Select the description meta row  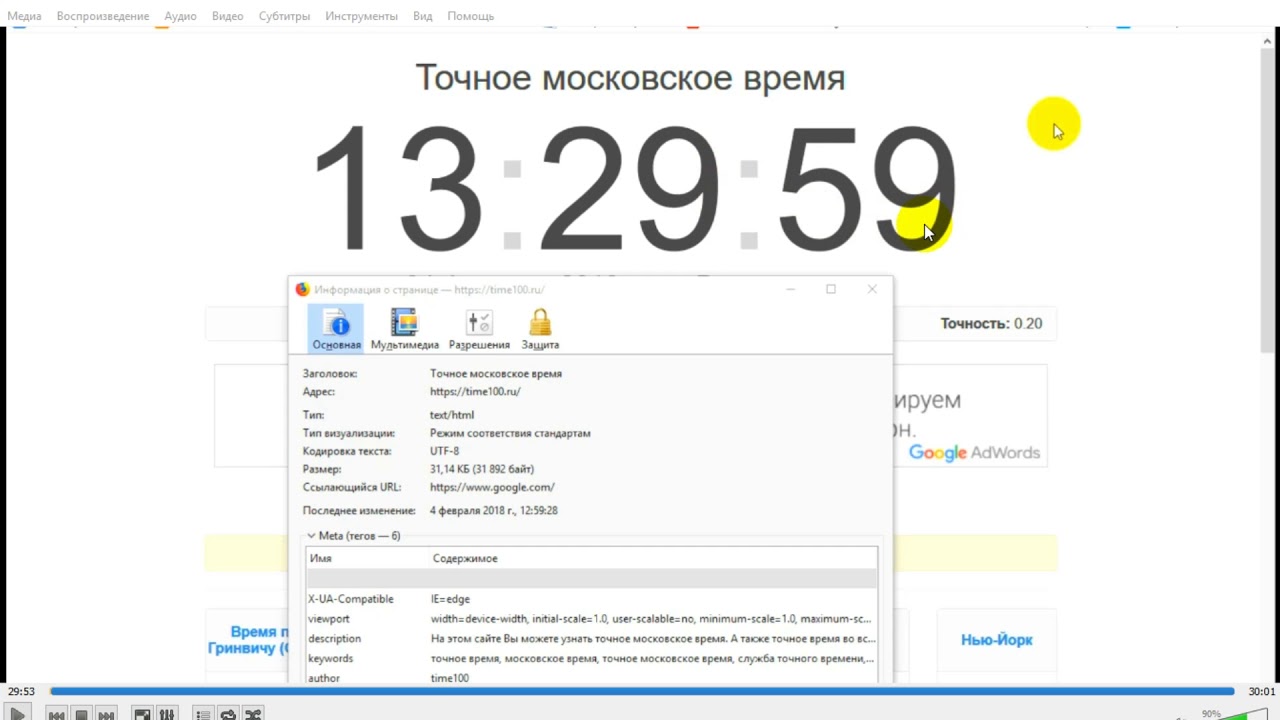[x=591, y=639]
